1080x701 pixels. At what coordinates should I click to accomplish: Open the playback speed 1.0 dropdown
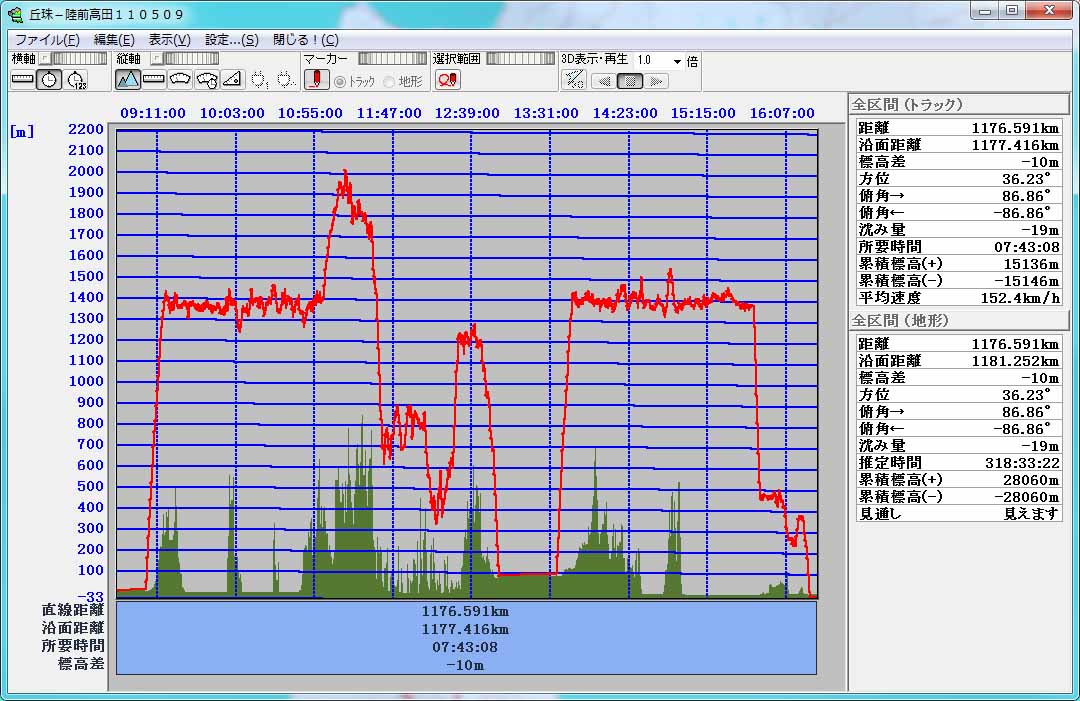point(677,60)
